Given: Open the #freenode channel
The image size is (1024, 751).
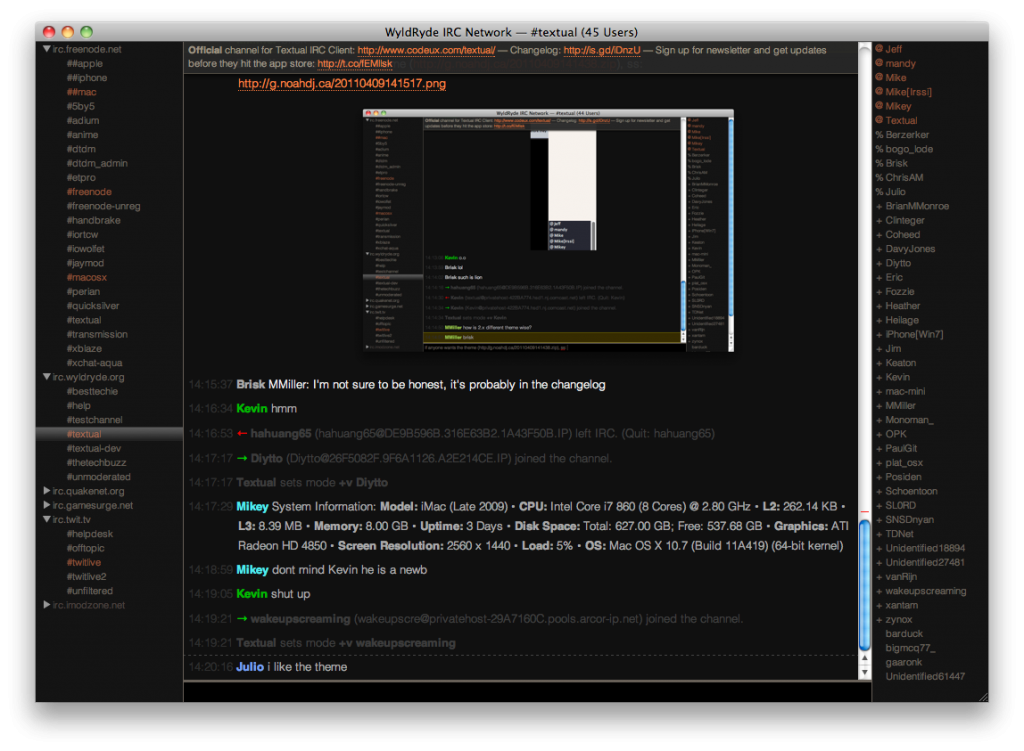Looking at the screenshot, I should (x=89, y=191).
